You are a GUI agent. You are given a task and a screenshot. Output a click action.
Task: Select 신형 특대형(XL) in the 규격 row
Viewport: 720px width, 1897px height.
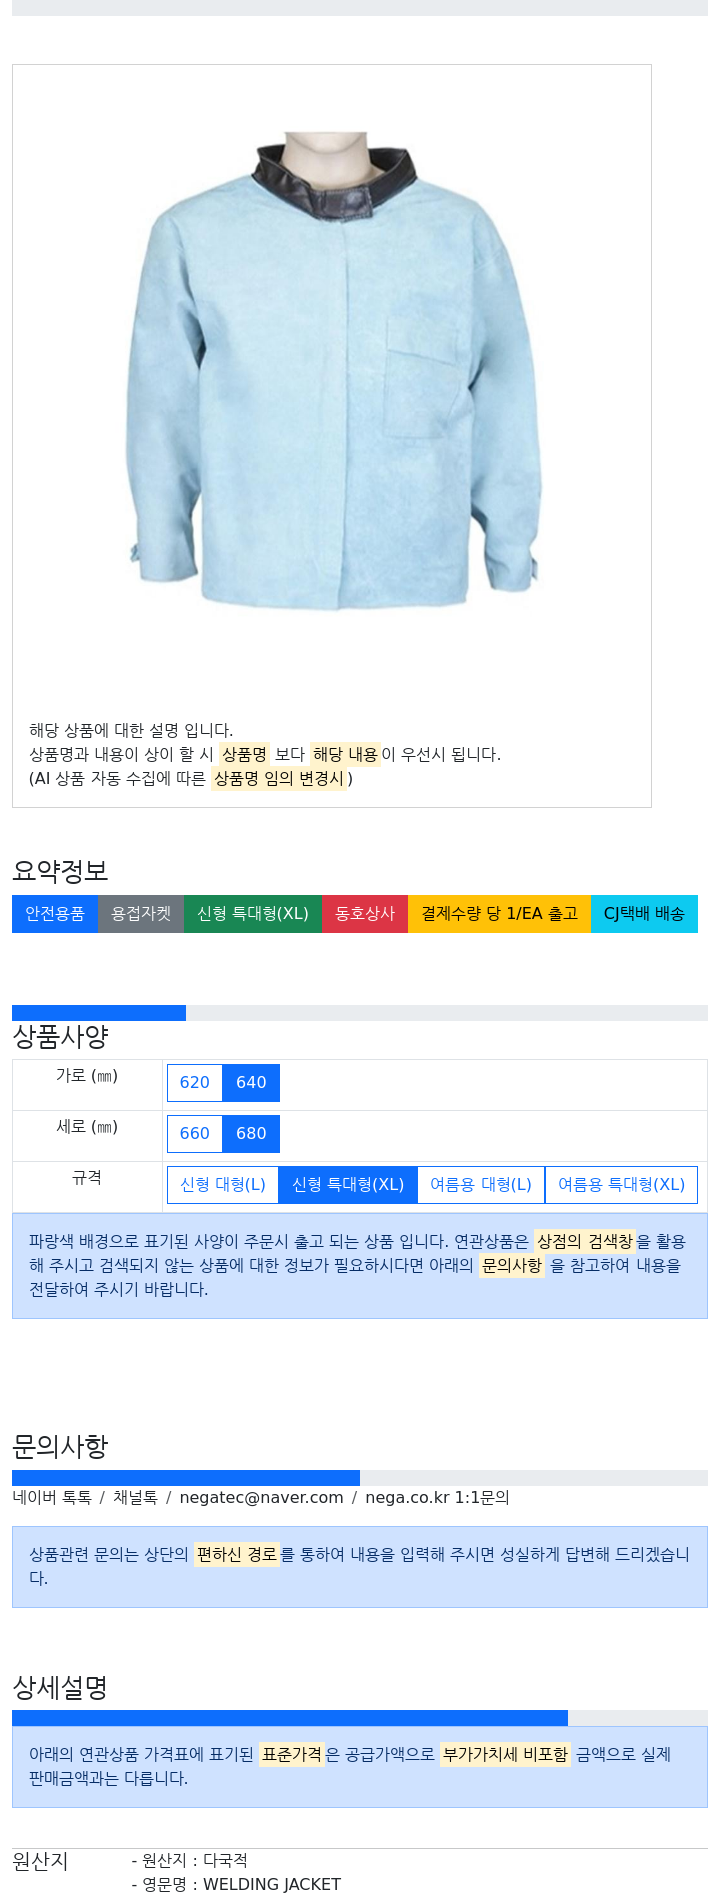(348, 1185)
